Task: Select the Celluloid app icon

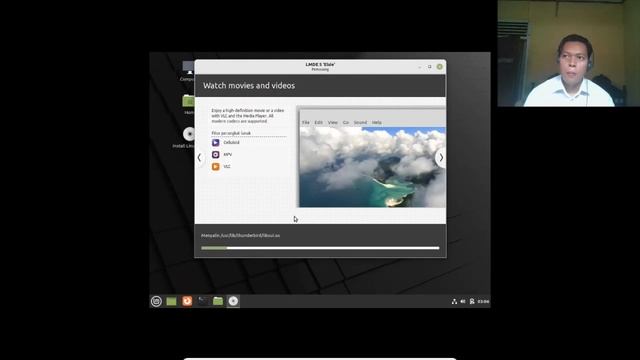Action: (x=216, y=142)
